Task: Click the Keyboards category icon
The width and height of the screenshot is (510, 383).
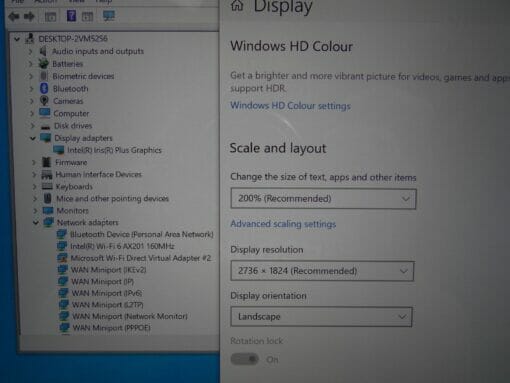Action: click(47, 186)
